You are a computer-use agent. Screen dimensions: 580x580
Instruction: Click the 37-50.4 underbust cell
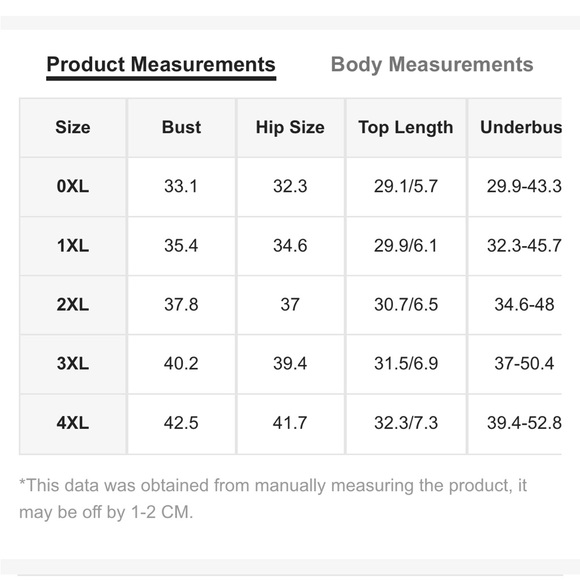coord(515,364)
